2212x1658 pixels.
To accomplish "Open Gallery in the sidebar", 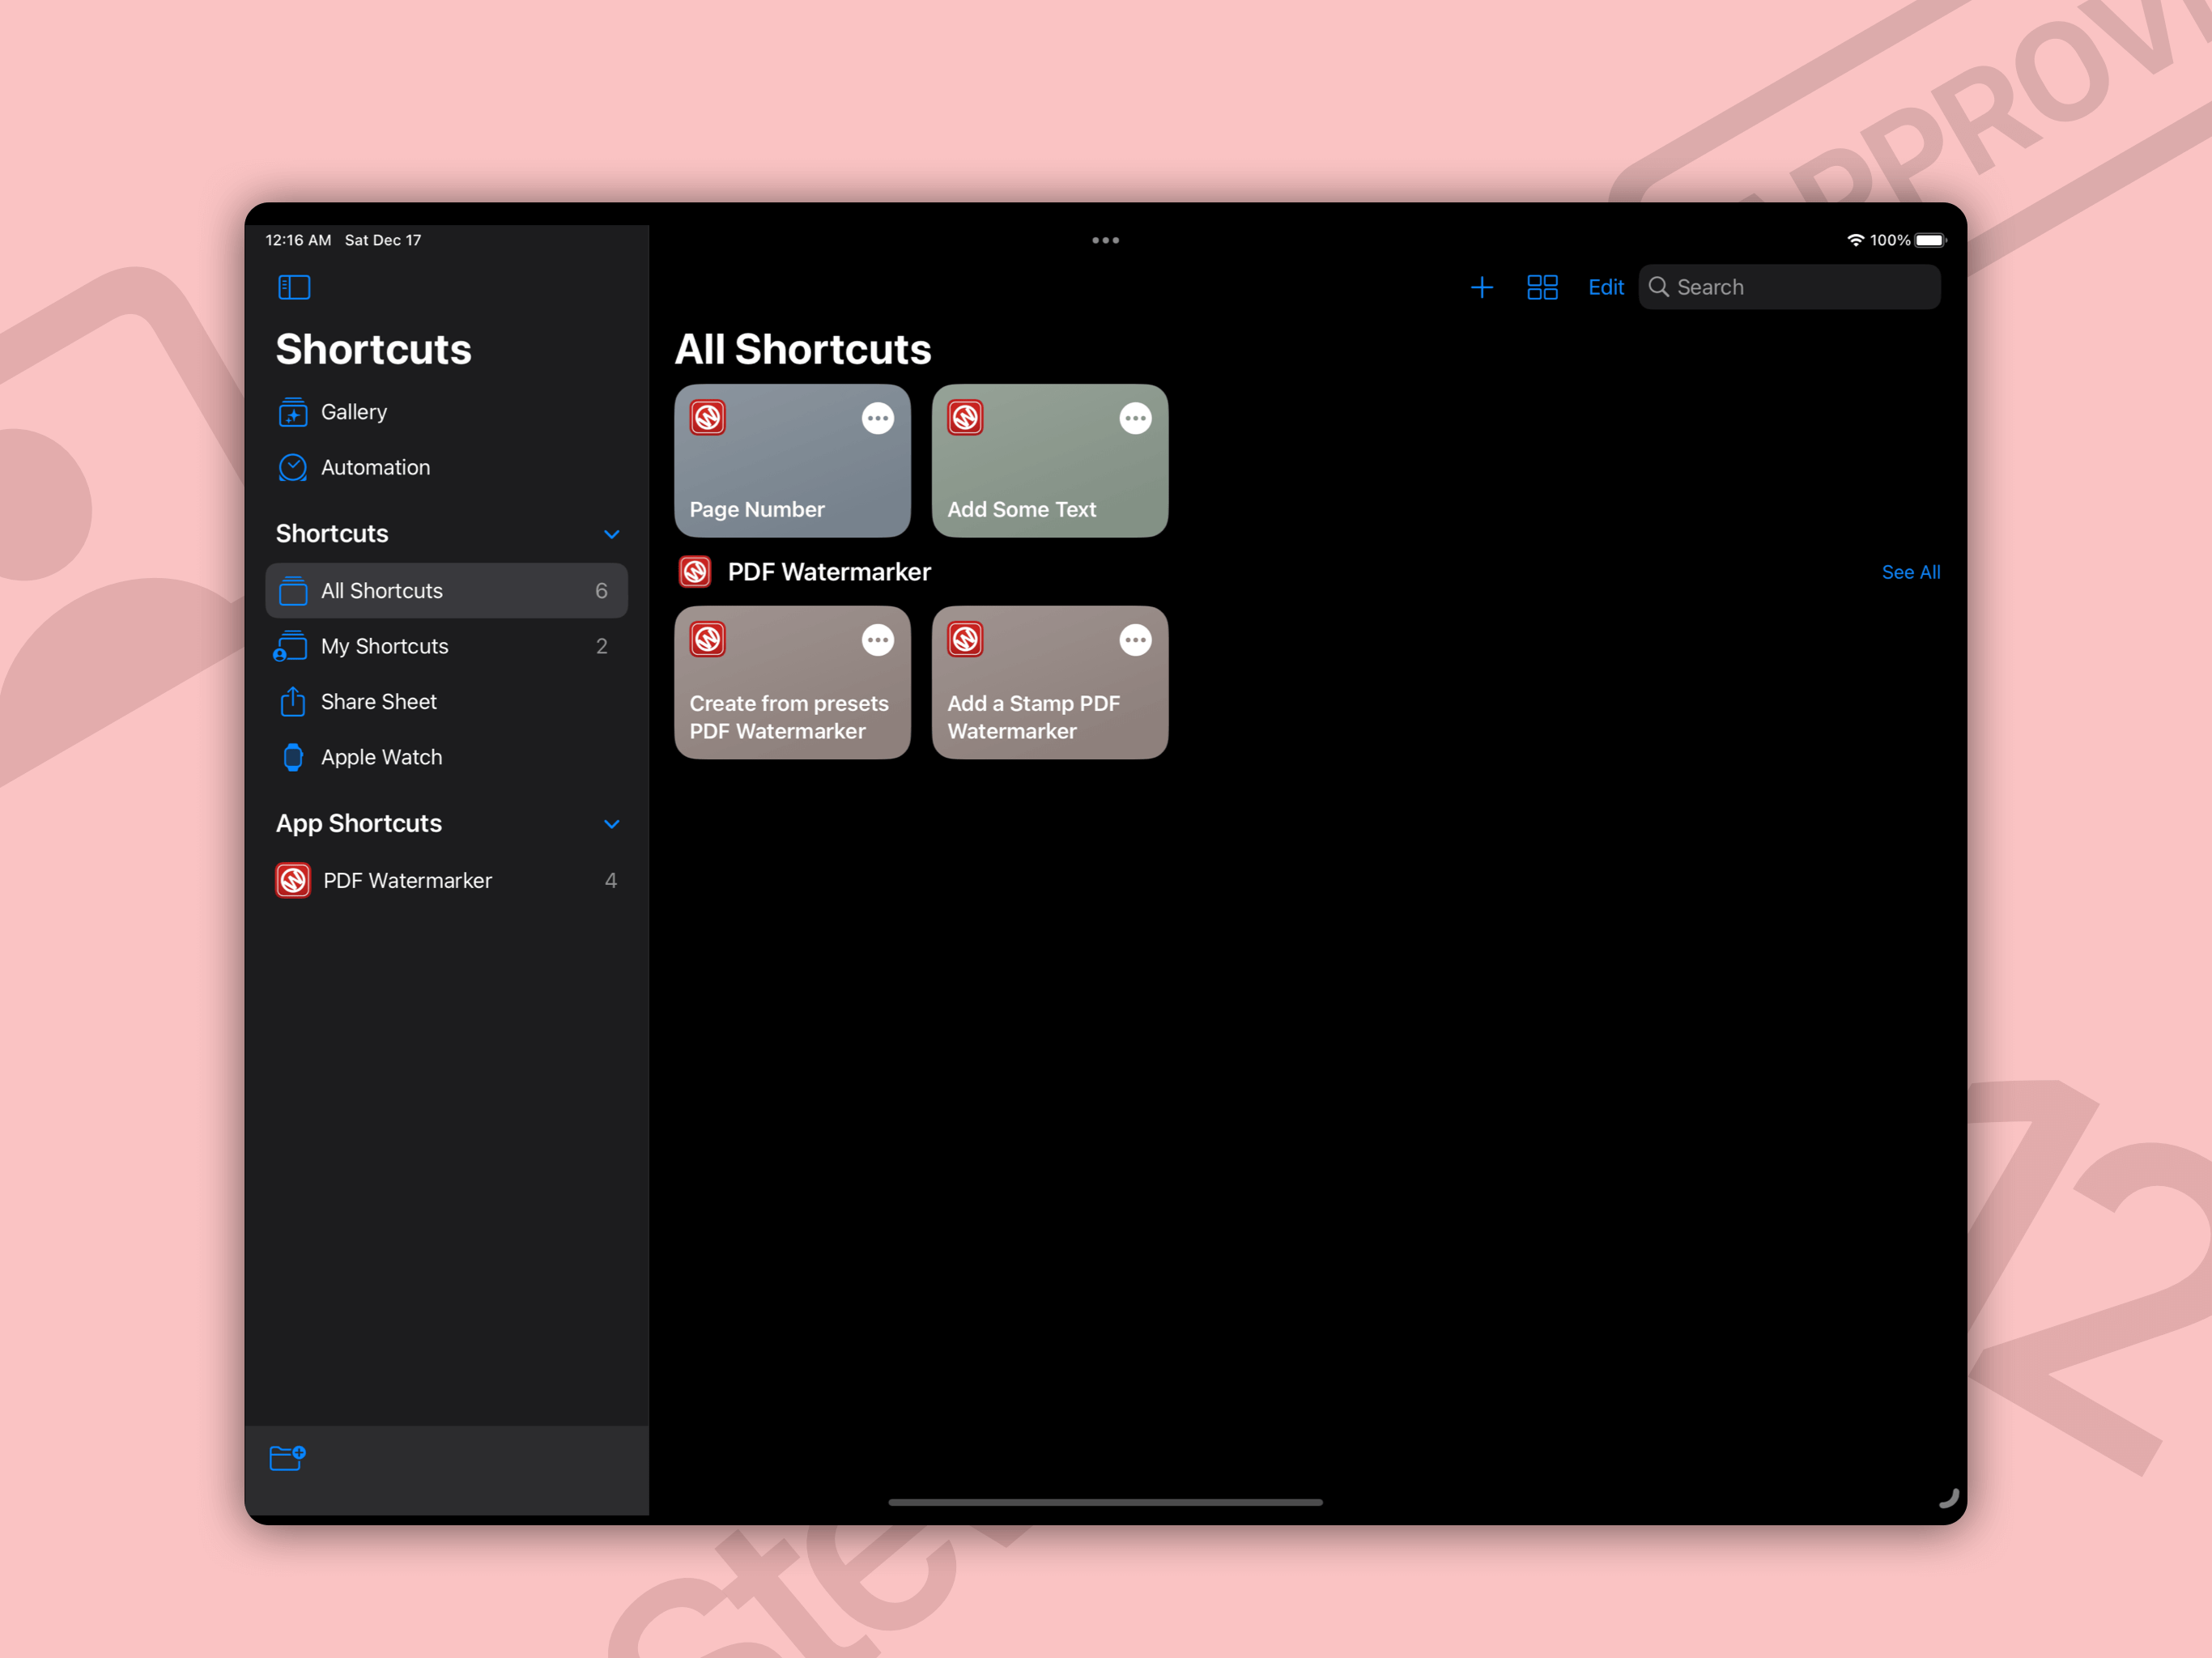I will pos(446,412).
